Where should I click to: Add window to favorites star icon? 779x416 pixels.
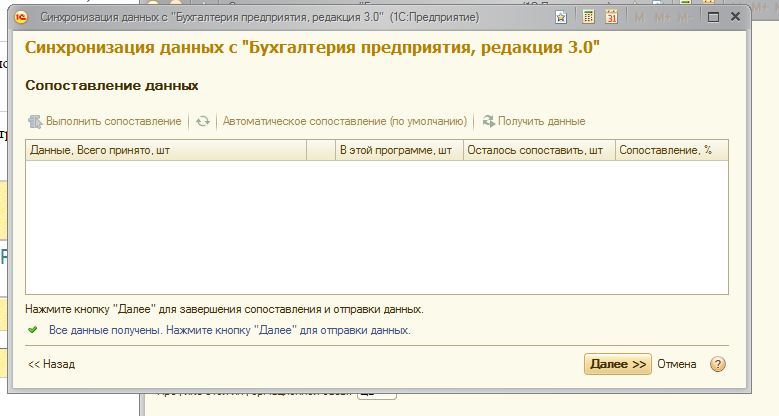[x=561, y=17]
